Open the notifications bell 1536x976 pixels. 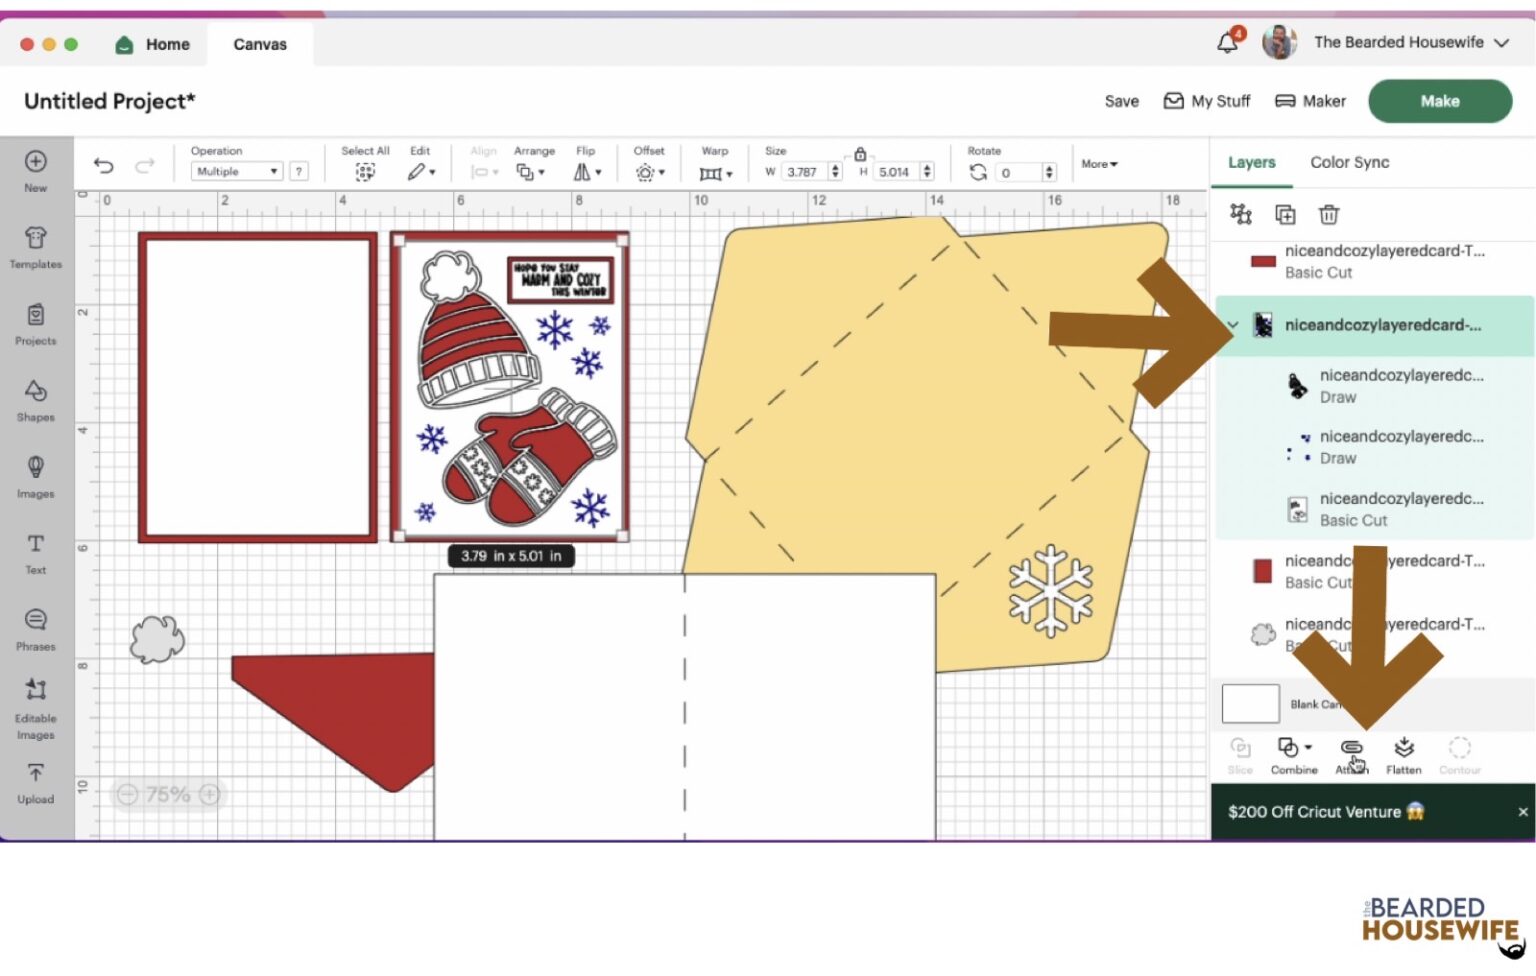coord(1227,43)
